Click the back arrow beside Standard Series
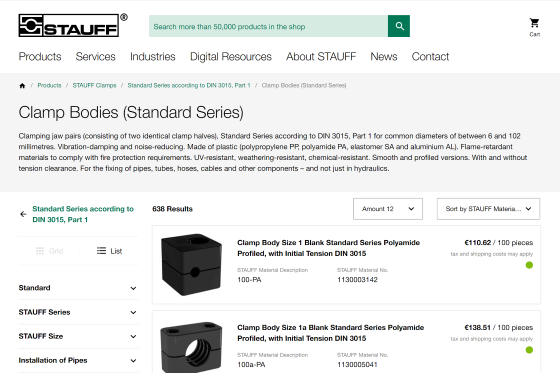Viewport: 560px width, 373px height. (x=23, y=214)
